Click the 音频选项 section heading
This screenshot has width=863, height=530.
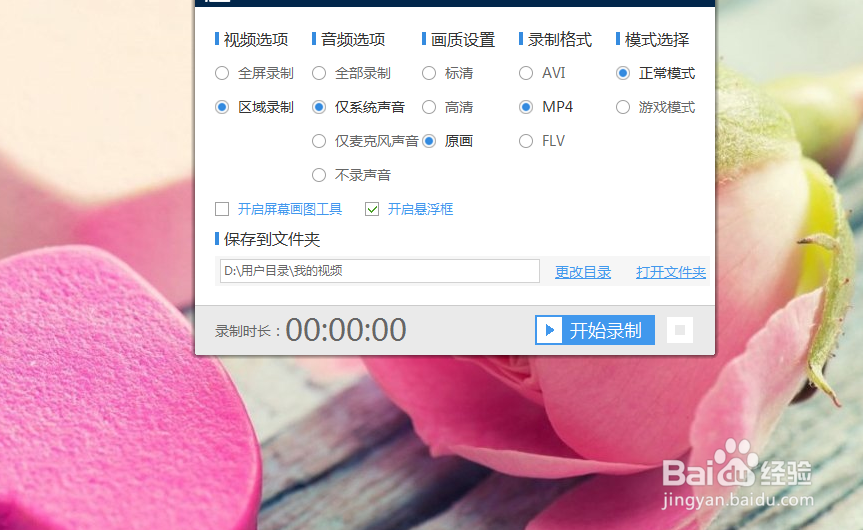pyautogui.click(x=353, y=40)
